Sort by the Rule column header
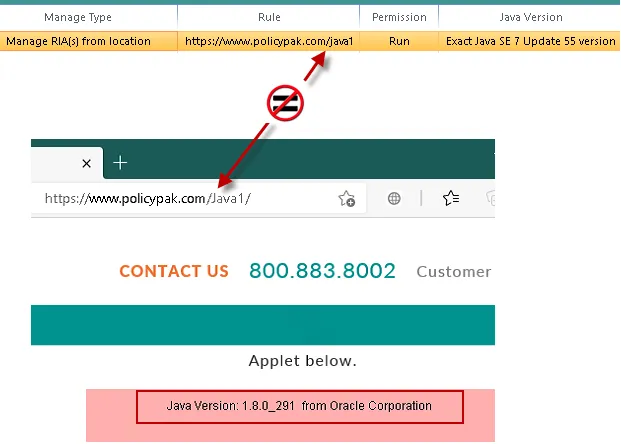 (x=269, y=17)
